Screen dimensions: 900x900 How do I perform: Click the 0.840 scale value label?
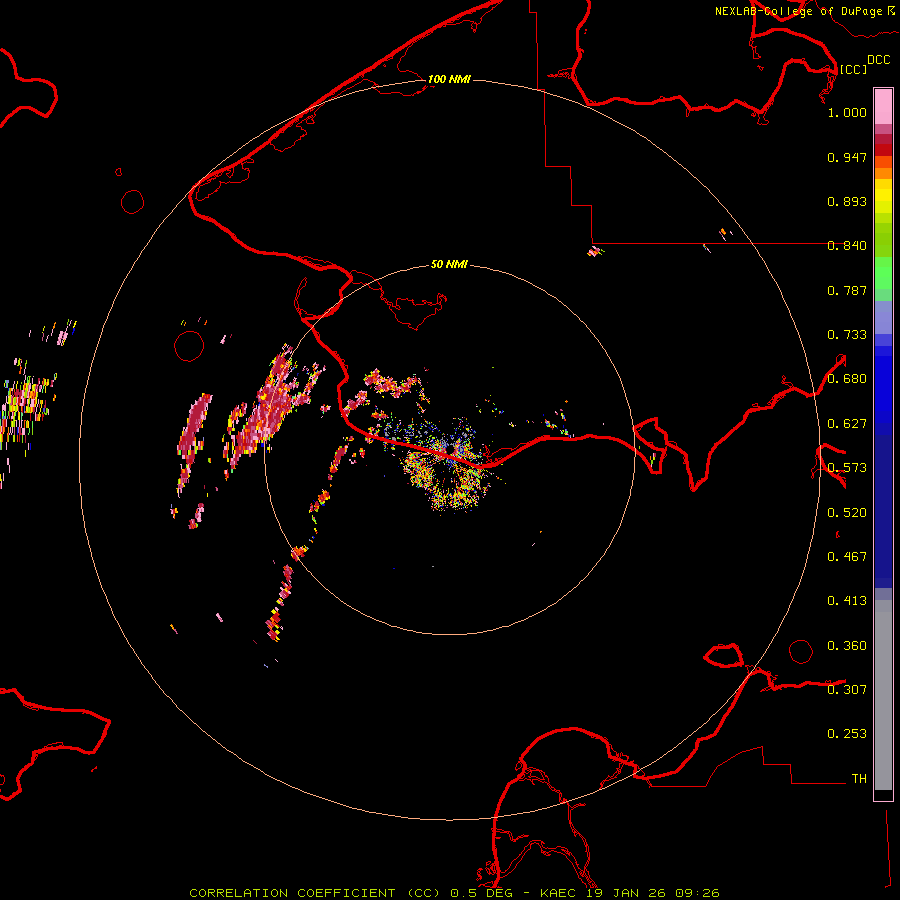click(x=847, y=246)
